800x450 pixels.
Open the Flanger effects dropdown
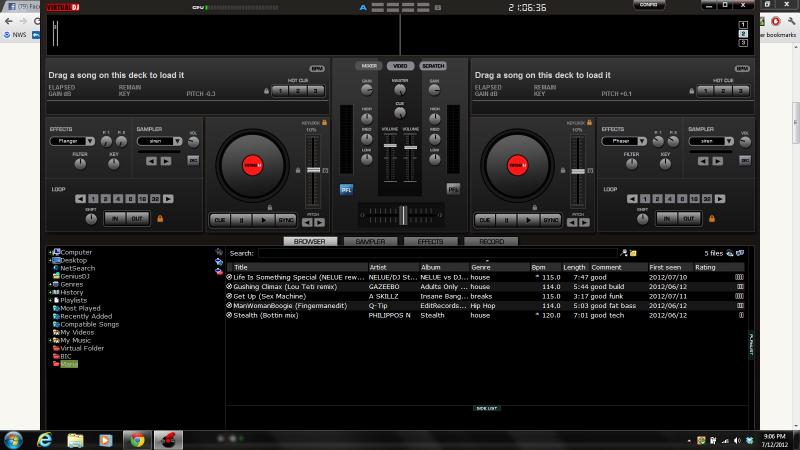coord(72,141)
